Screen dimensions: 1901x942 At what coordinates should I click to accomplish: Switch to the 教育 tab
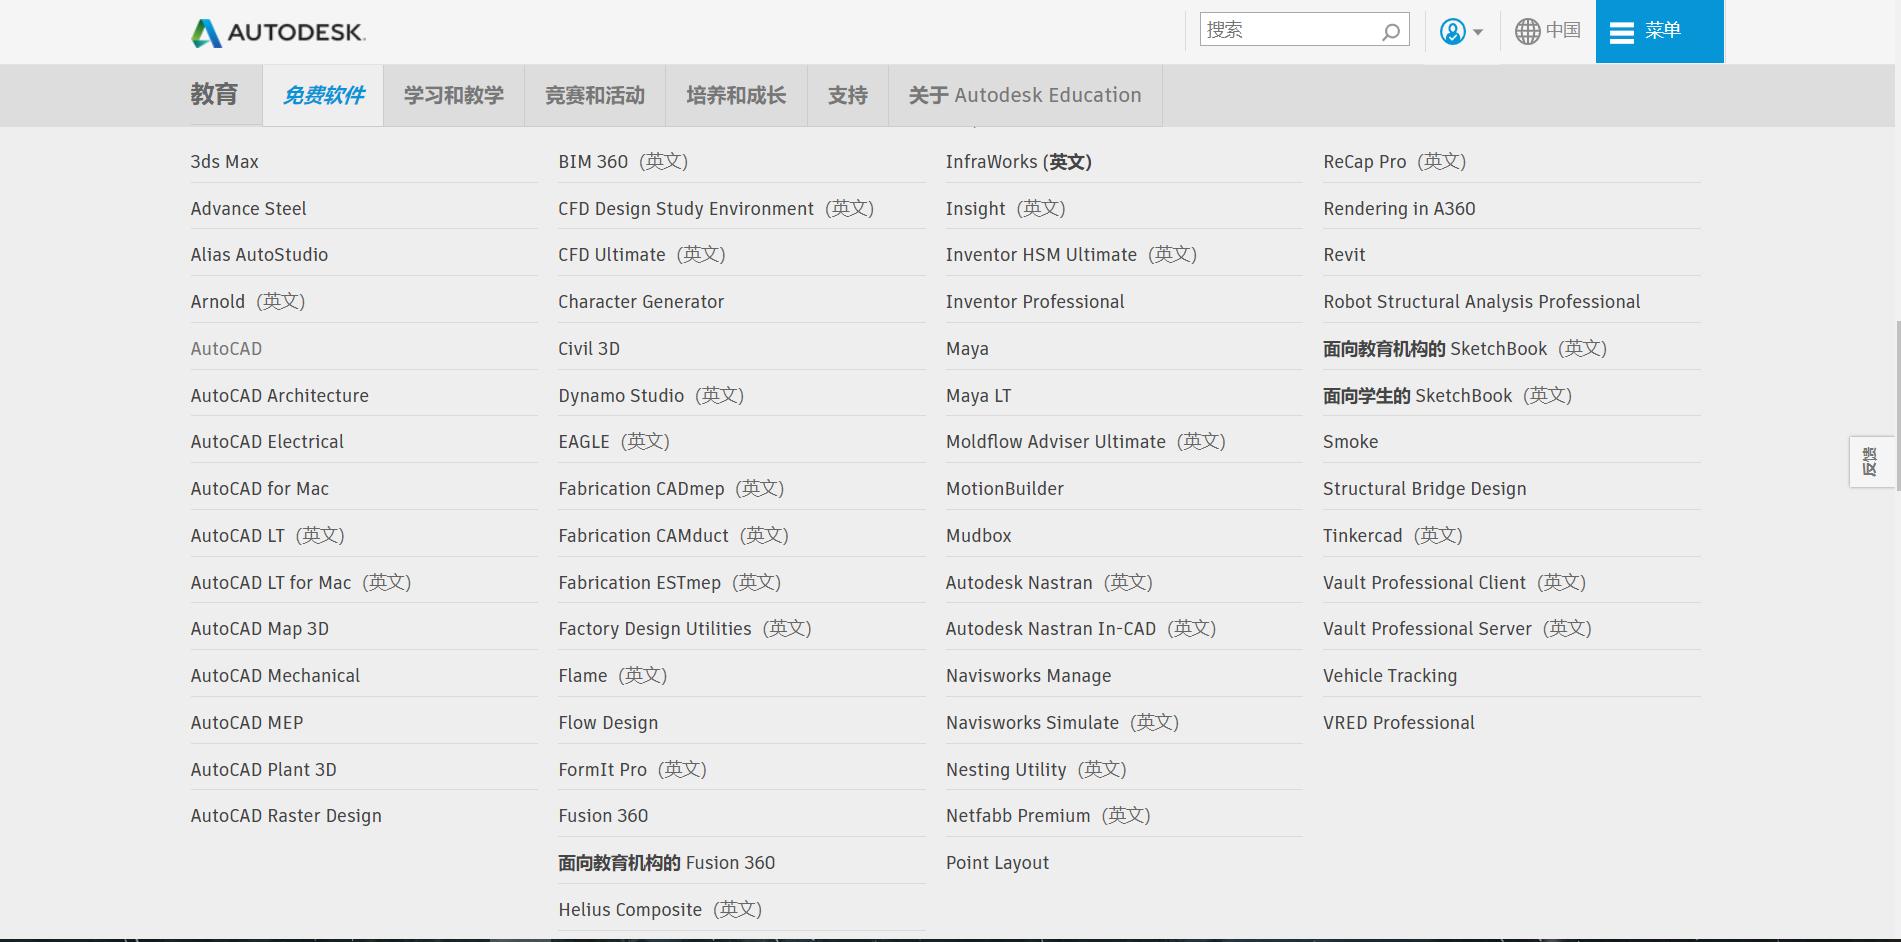212,94
